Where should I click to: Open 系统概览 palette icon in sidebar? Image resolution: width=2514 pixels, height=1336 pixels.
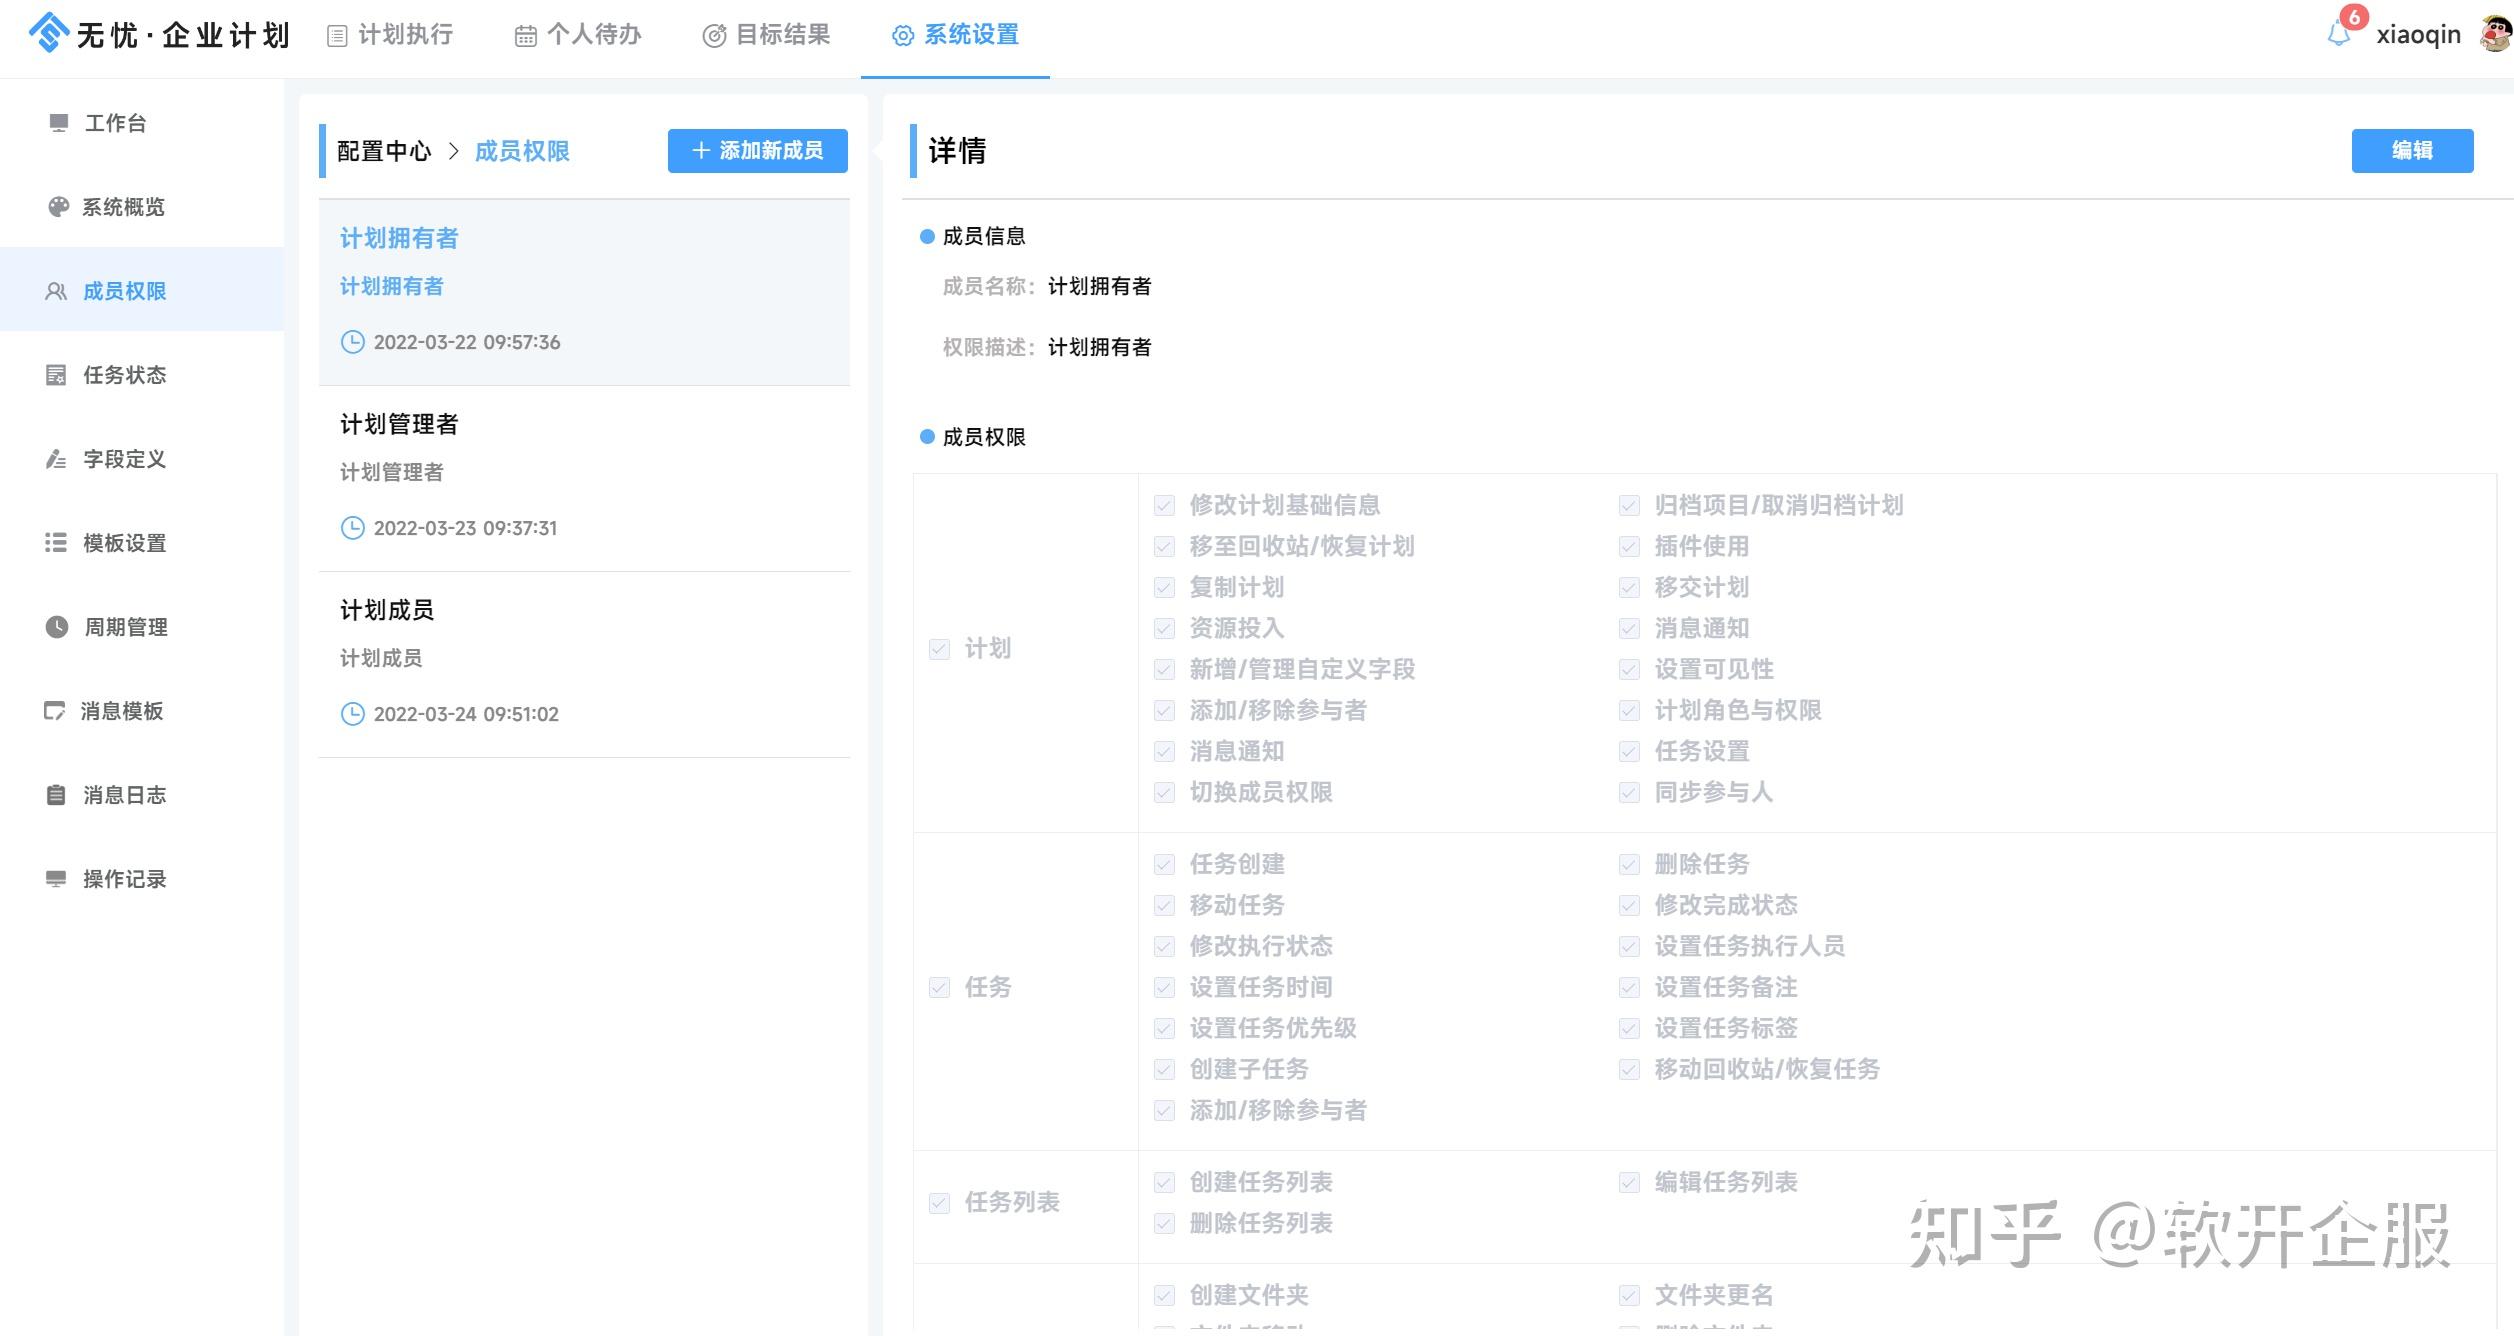click(x=58, y=207)
